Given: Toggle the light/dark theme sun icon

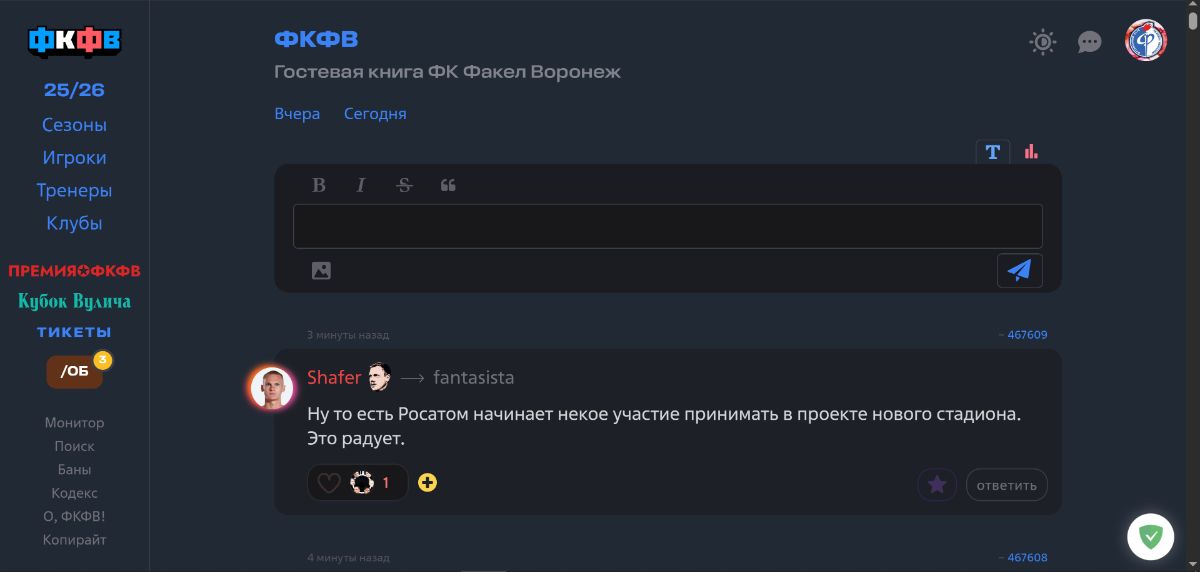Looking at the screenshot, I should (x=1042, y=42).
